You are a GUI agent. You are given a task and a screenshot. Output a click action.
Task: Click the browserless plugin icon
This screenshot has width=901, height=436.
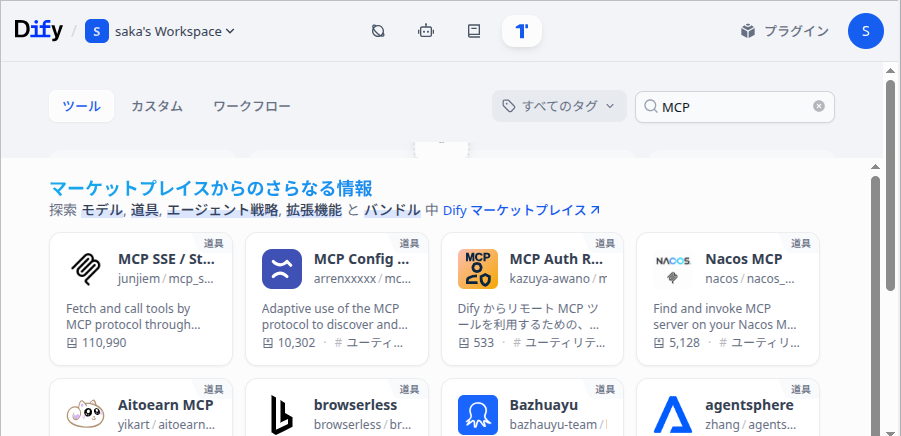tap(282, 415)
